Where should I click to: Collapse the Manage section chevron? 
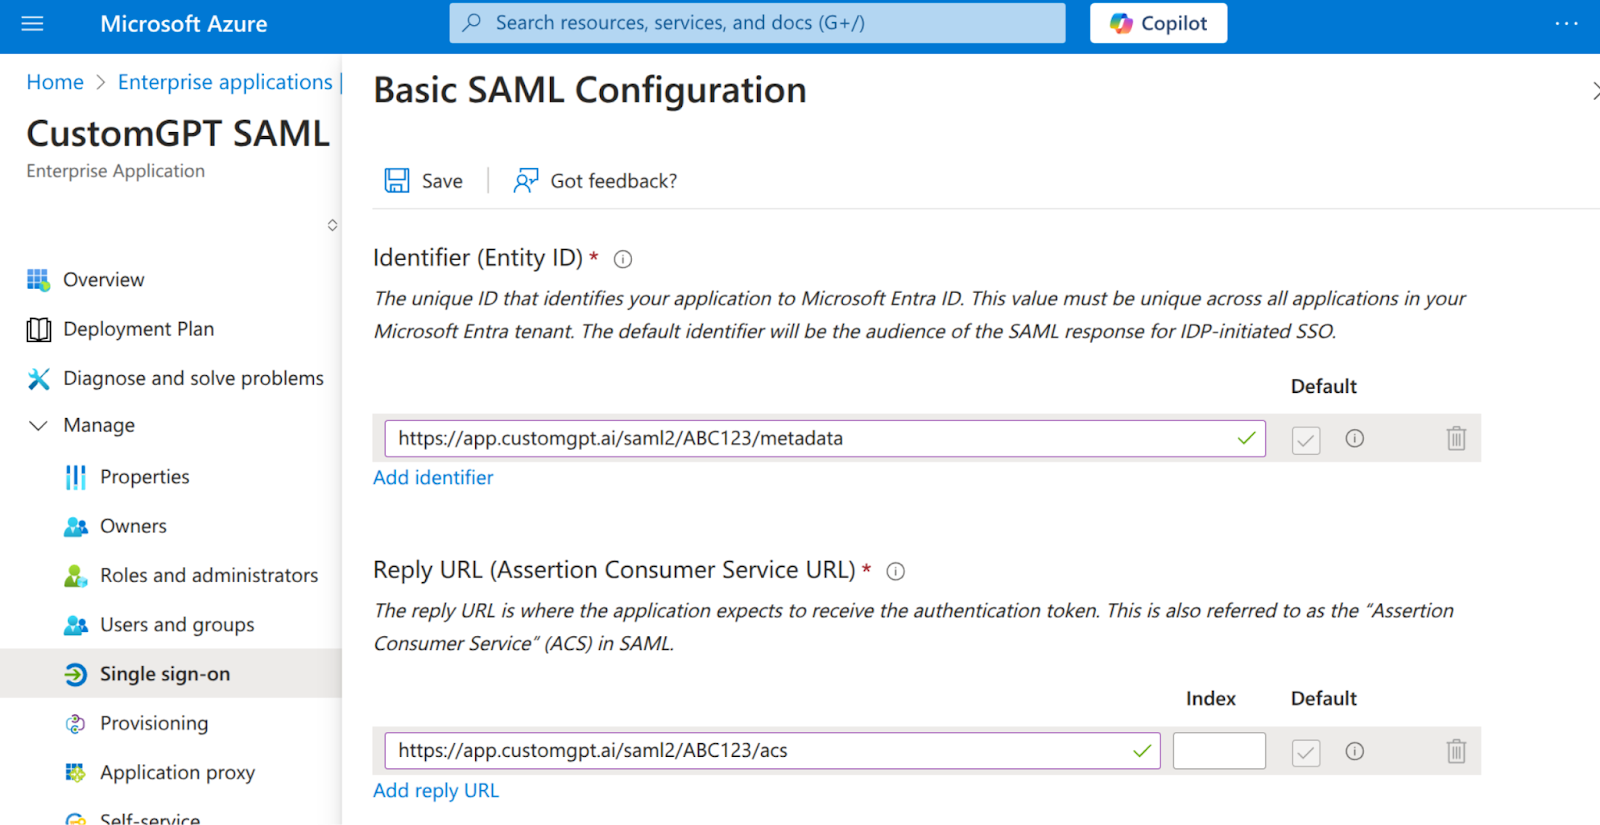(38, 426)
